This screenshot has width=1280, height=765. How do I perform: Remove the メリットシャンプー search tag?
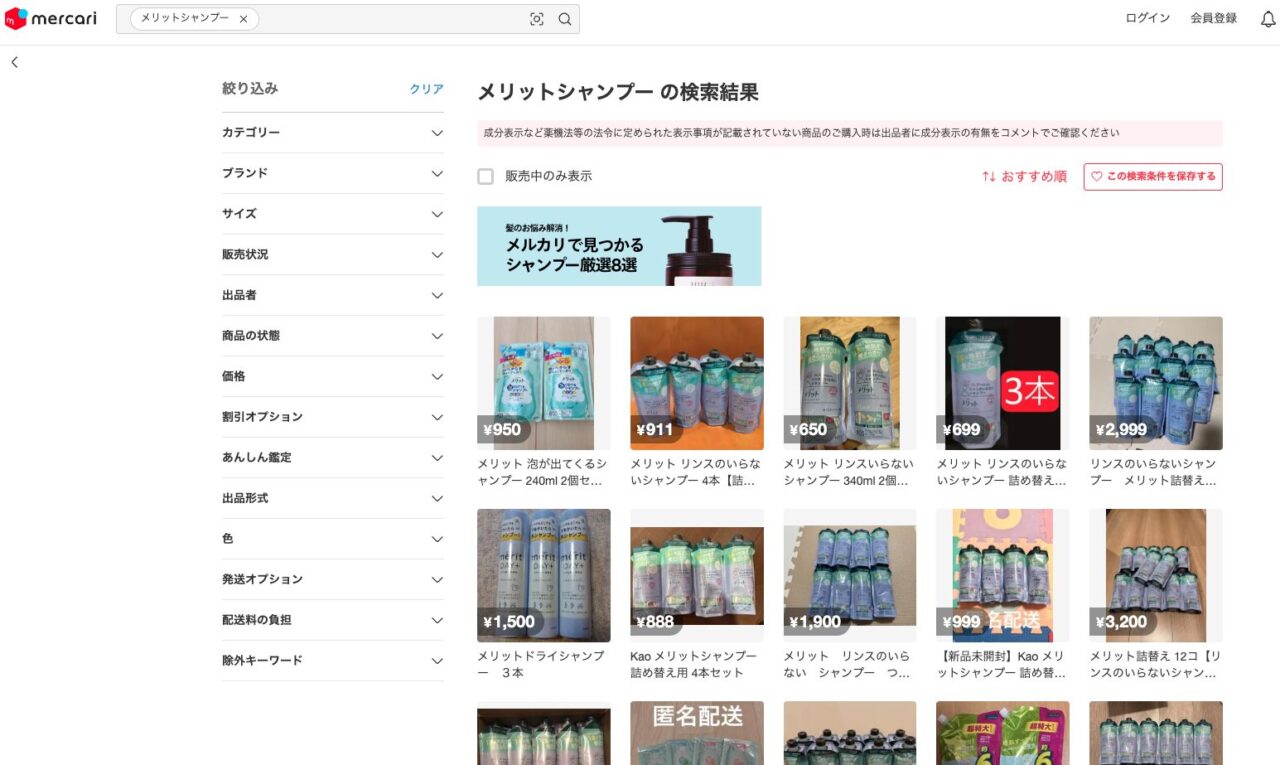point(243,19)
